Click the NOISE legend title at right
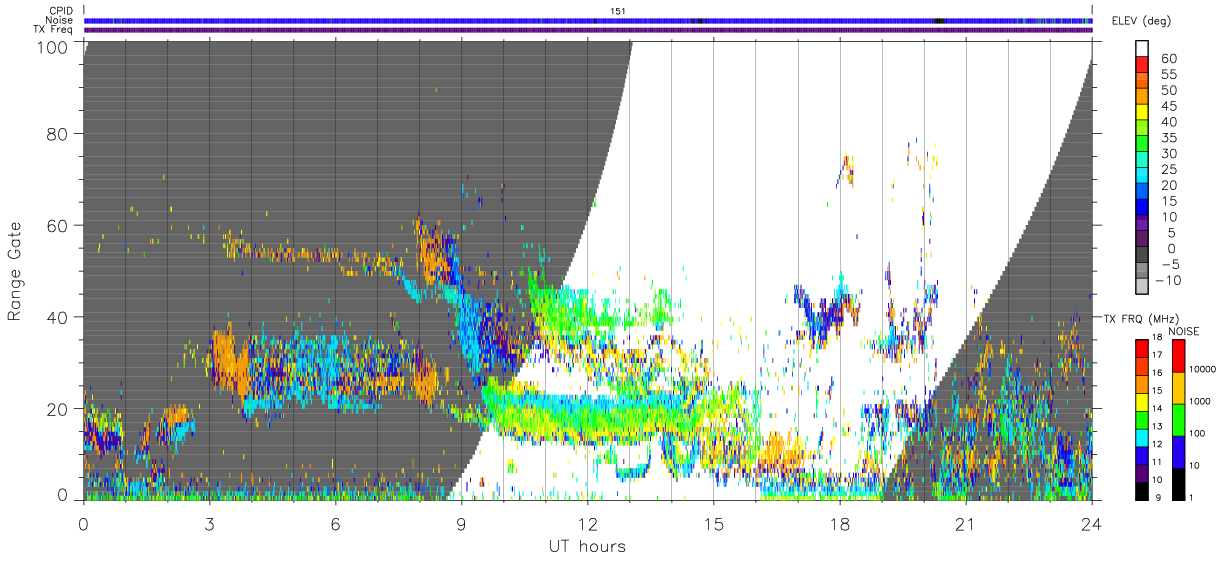 pyautogui.click(x=1184, y=331)
